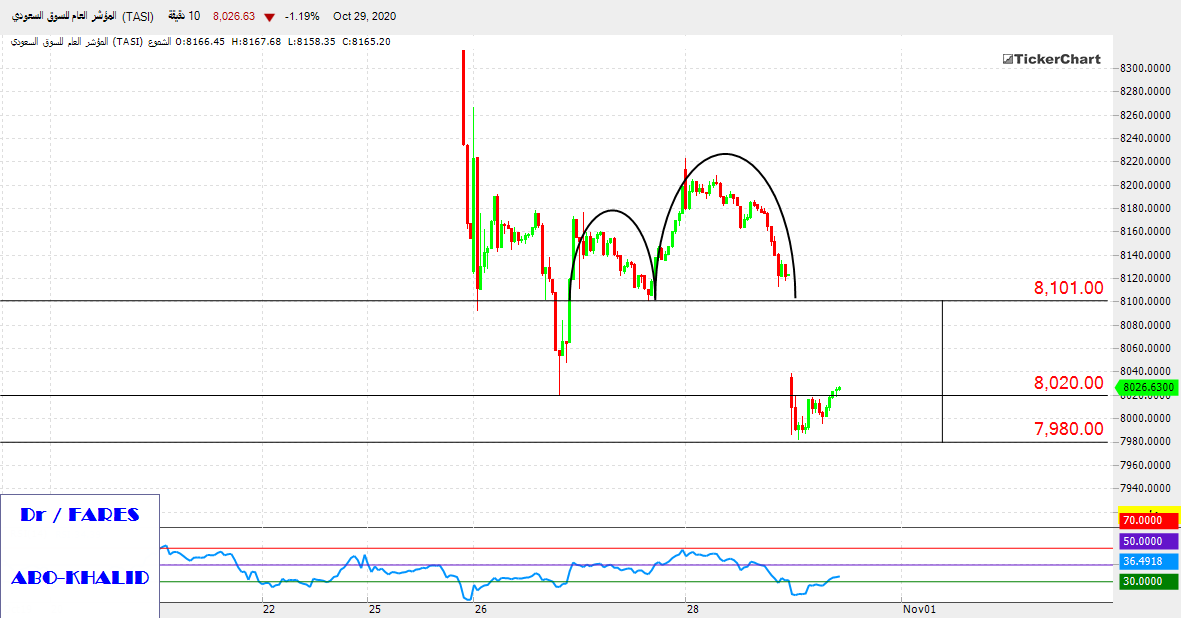
Task: Click the 8060.0000 price axis label
Action: [x=1145, y=349]
